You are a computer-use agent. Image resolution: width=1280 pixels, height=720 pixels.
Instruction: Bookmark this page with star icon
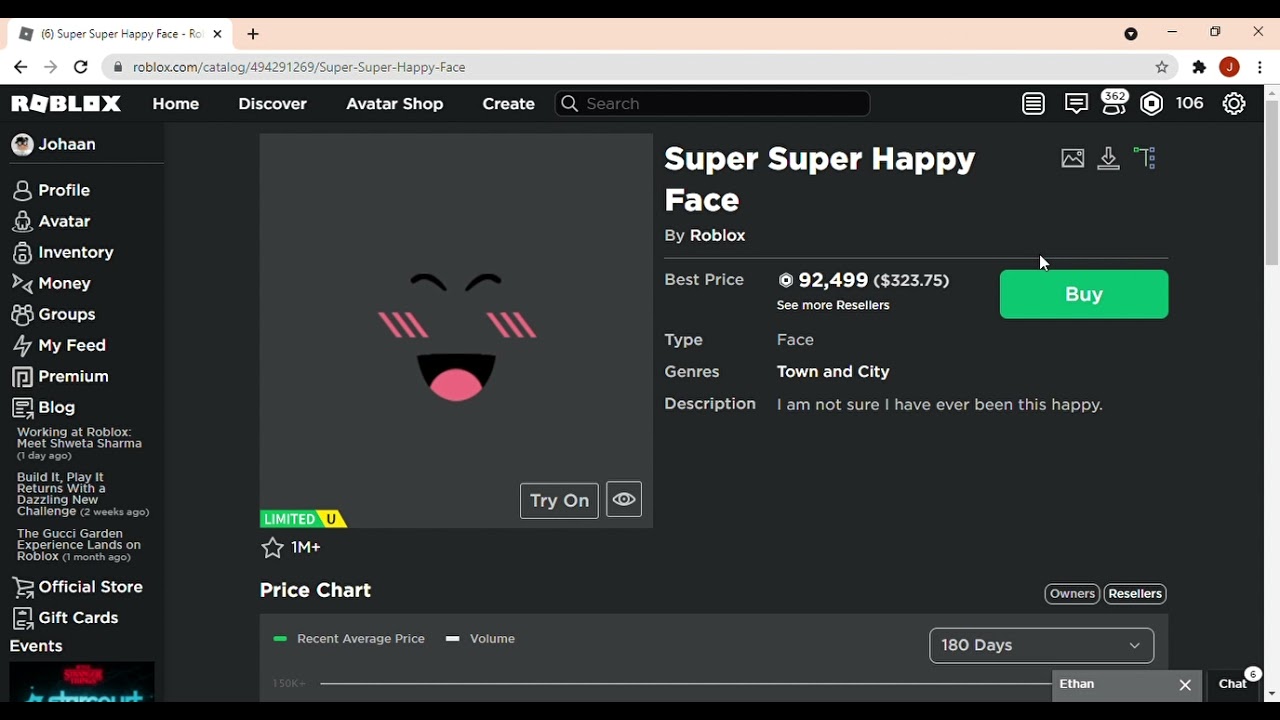click(x=1162, y=67)
